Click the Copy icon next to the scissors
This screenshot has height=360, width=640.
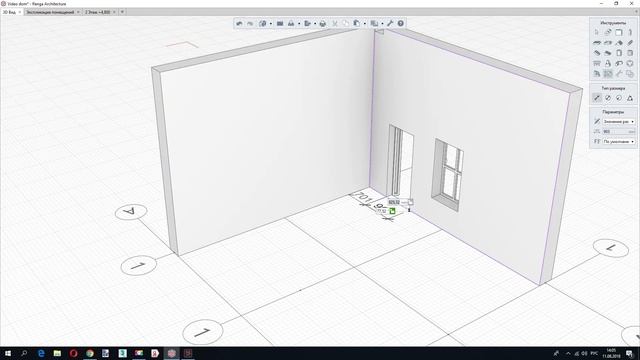(346, 24)
